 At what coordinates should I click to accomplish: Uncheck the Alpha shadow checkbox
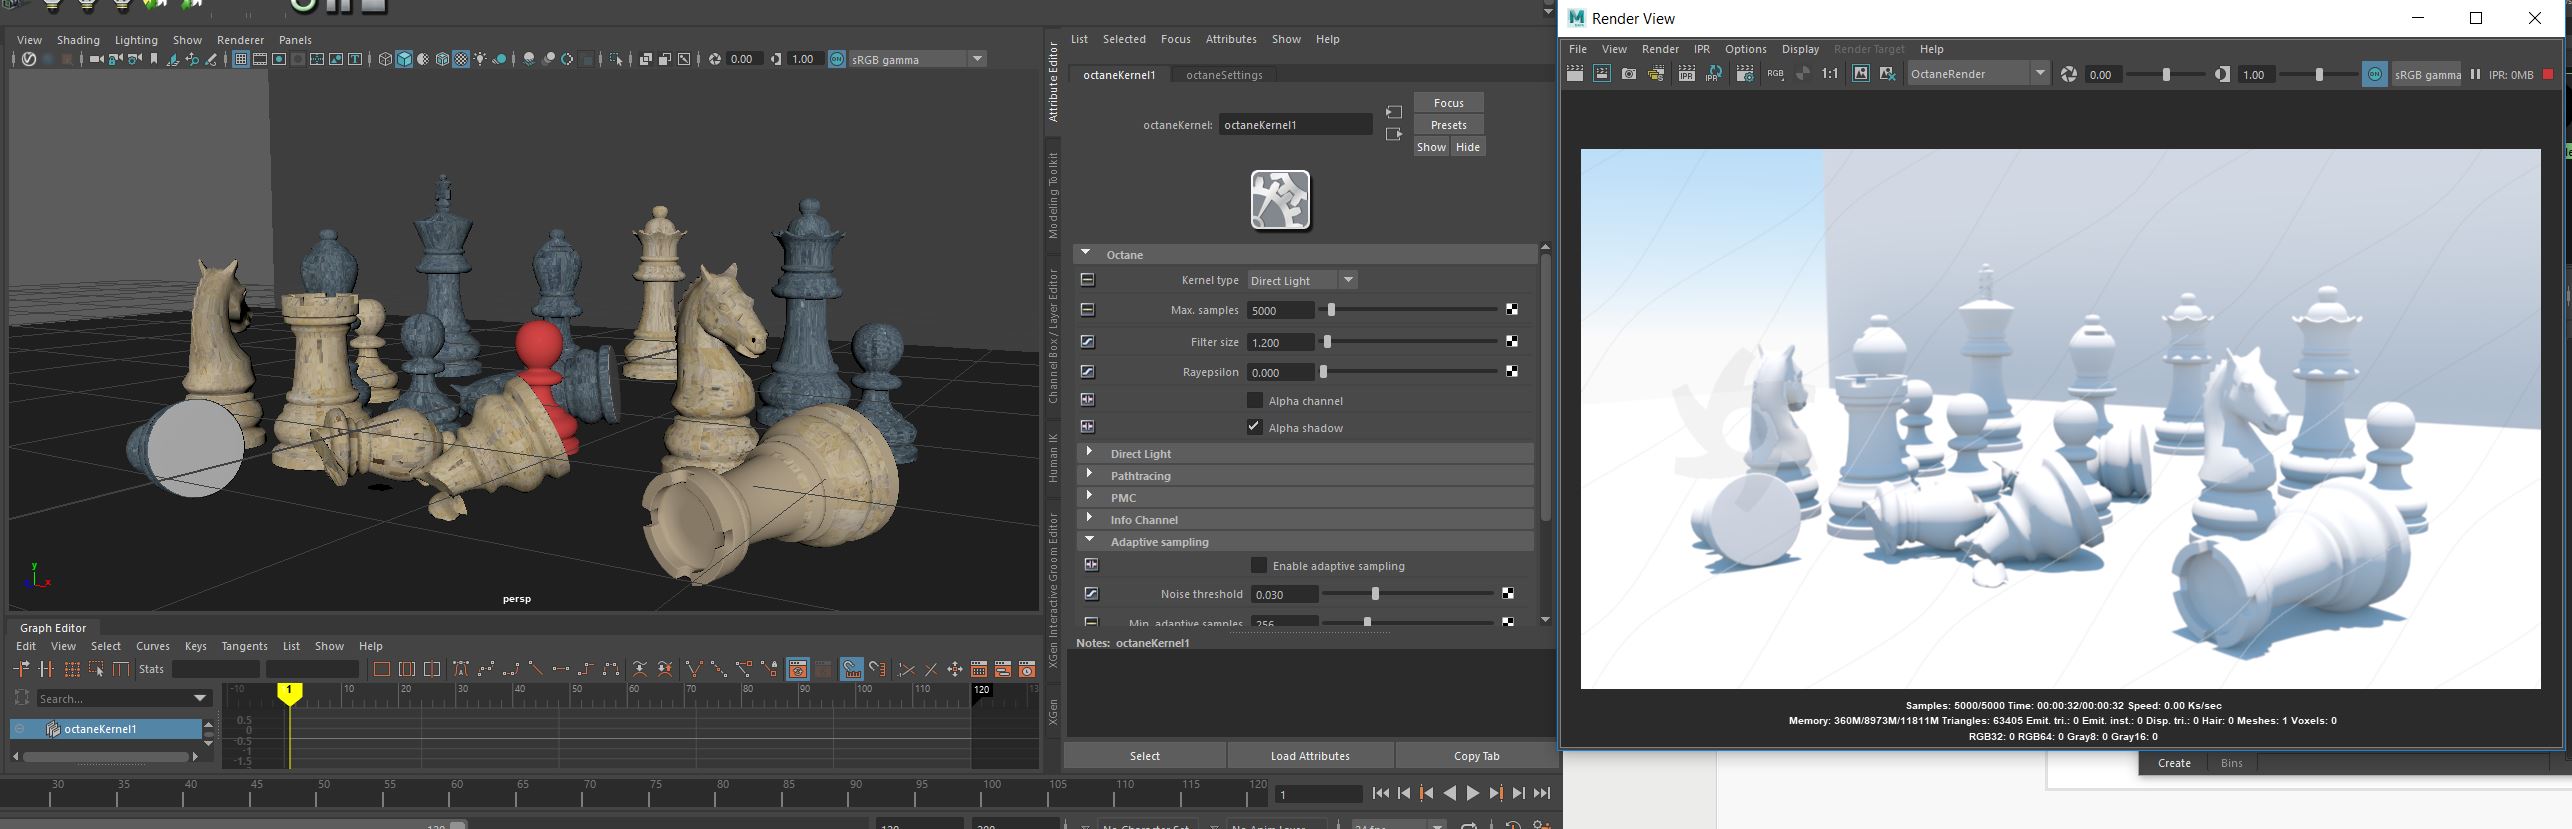(x=1255, y=427)
